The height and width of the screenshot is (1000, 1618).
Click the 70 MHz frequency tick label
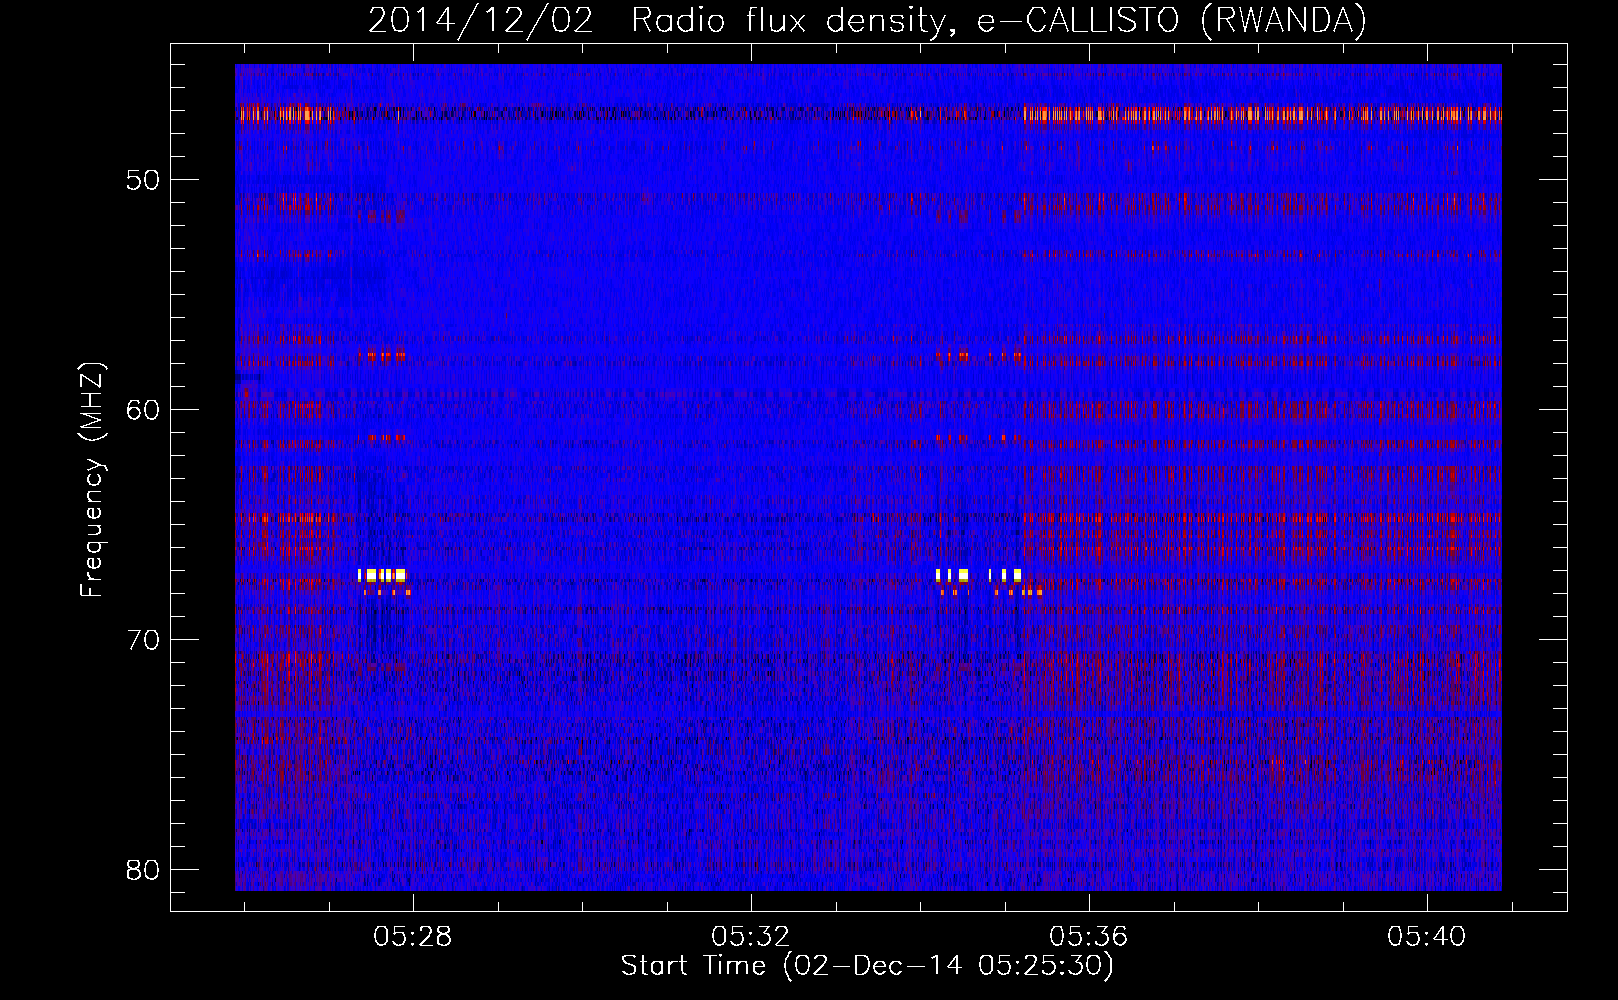[143, 640]
